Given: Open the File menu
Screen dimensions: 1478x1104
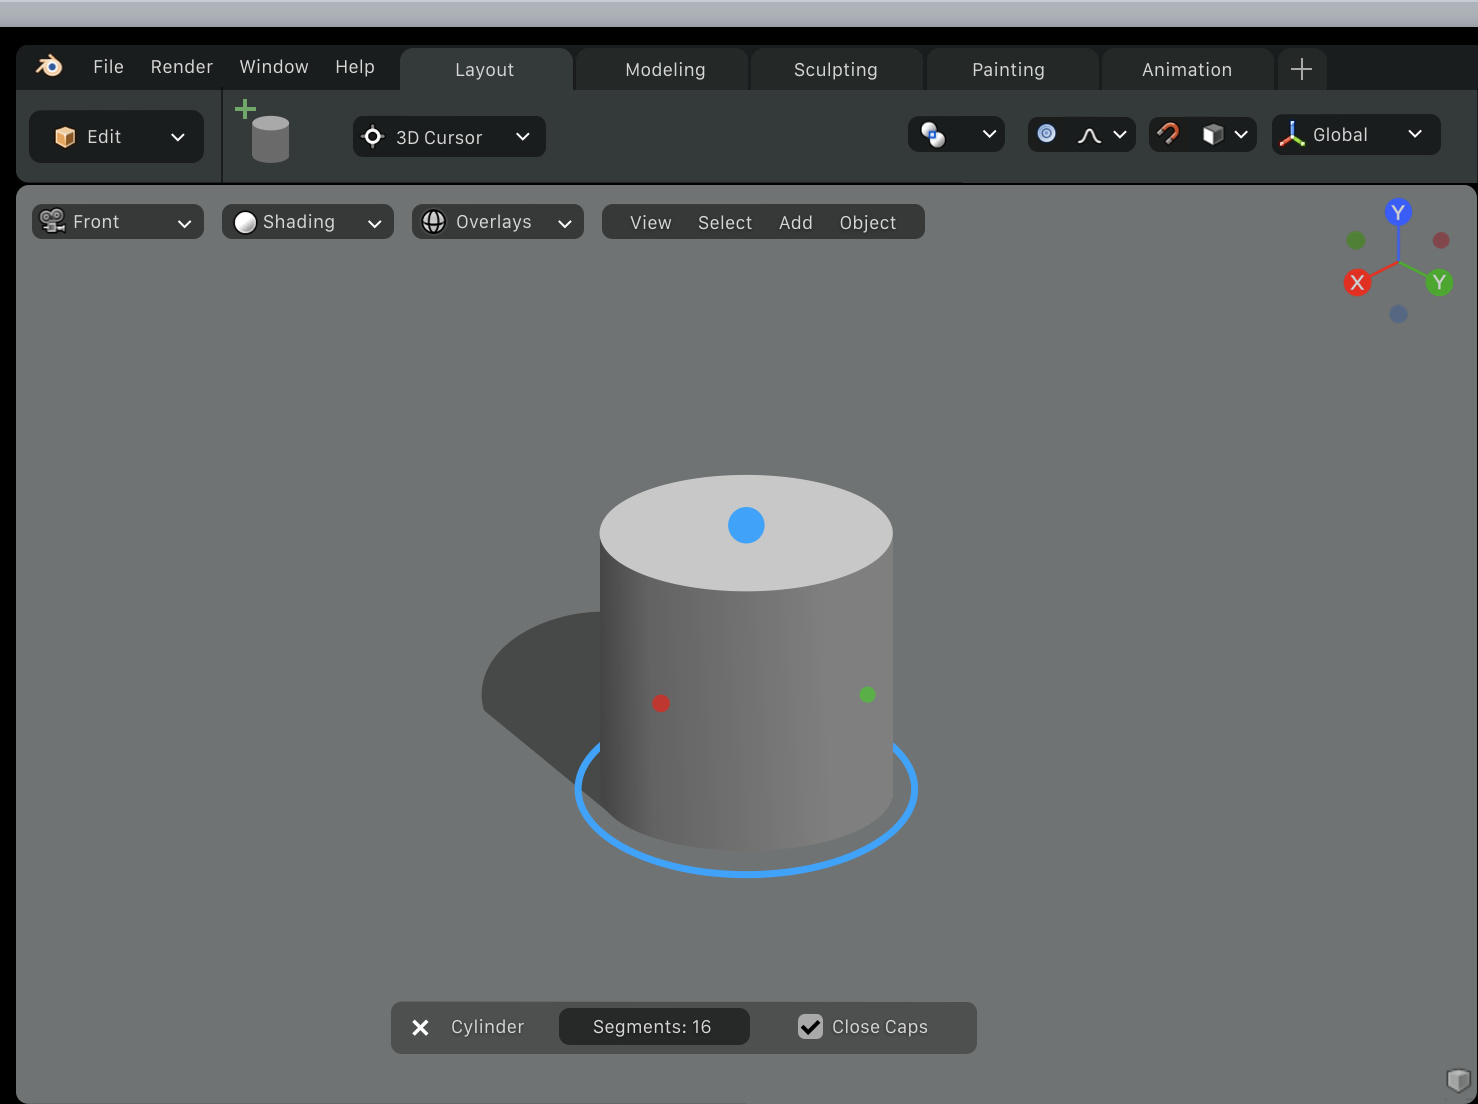Looking at the screenshot, I should pos(108,67).
